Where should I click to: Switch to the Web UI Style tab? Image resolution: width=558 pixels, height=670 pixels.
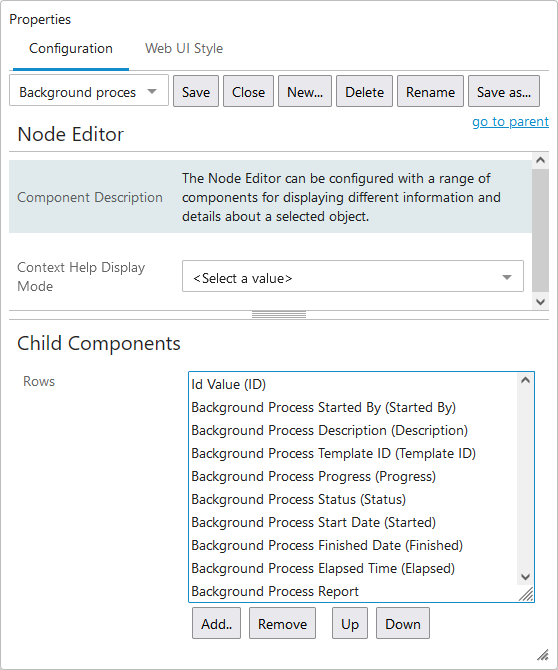click(x=184, y=49)
